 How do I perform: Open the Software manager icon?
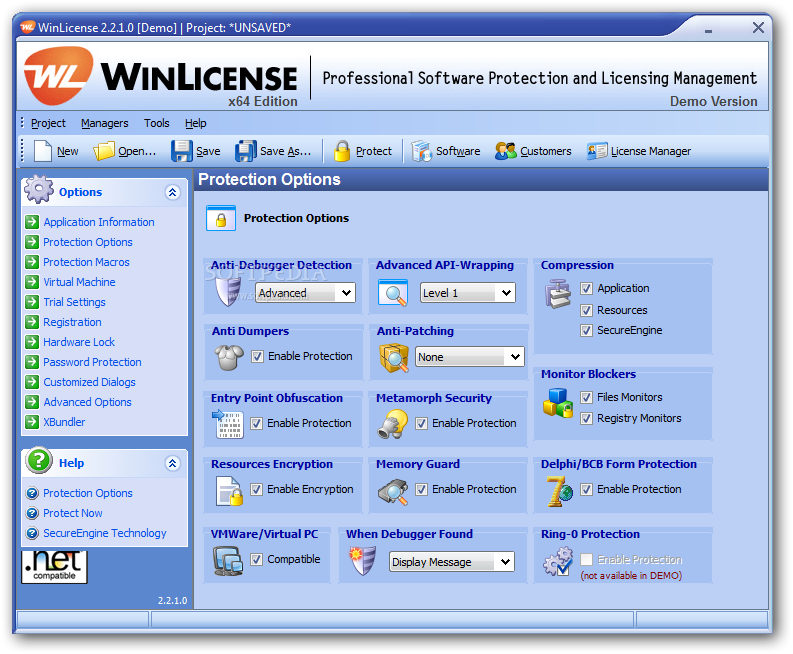(421, 151)
